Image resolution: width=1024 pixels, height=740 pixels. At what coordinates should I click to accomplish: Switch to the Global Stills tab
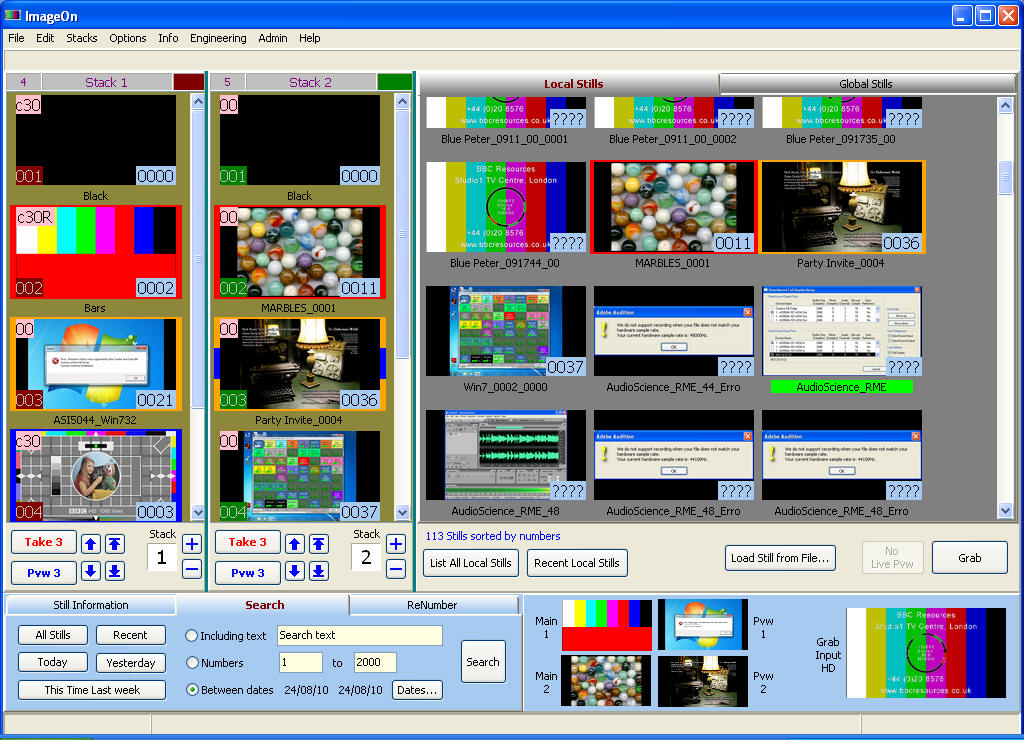tap(865, 84)
